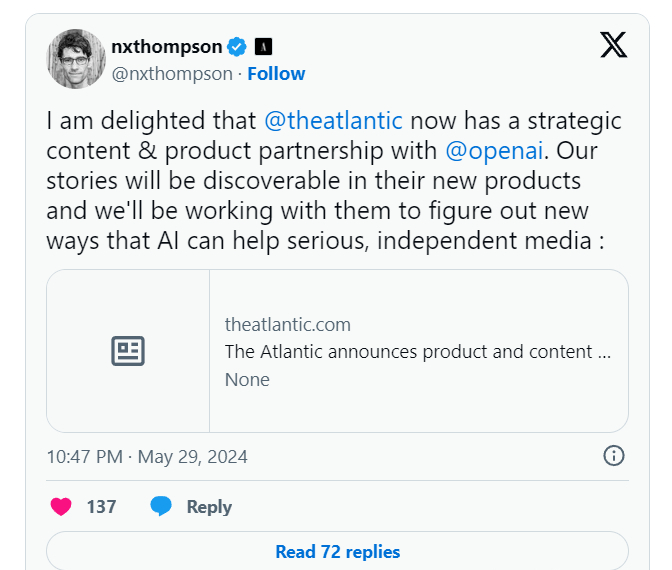Image resolution: width=672 pixels, height=570 pixels.
Task: Open the info icon beside the timestamp
Action: (614, 456)
